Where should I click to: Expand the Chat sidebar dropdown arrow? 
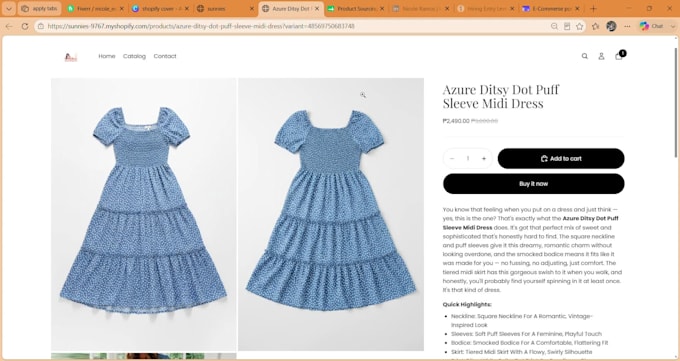click(673, 26)
